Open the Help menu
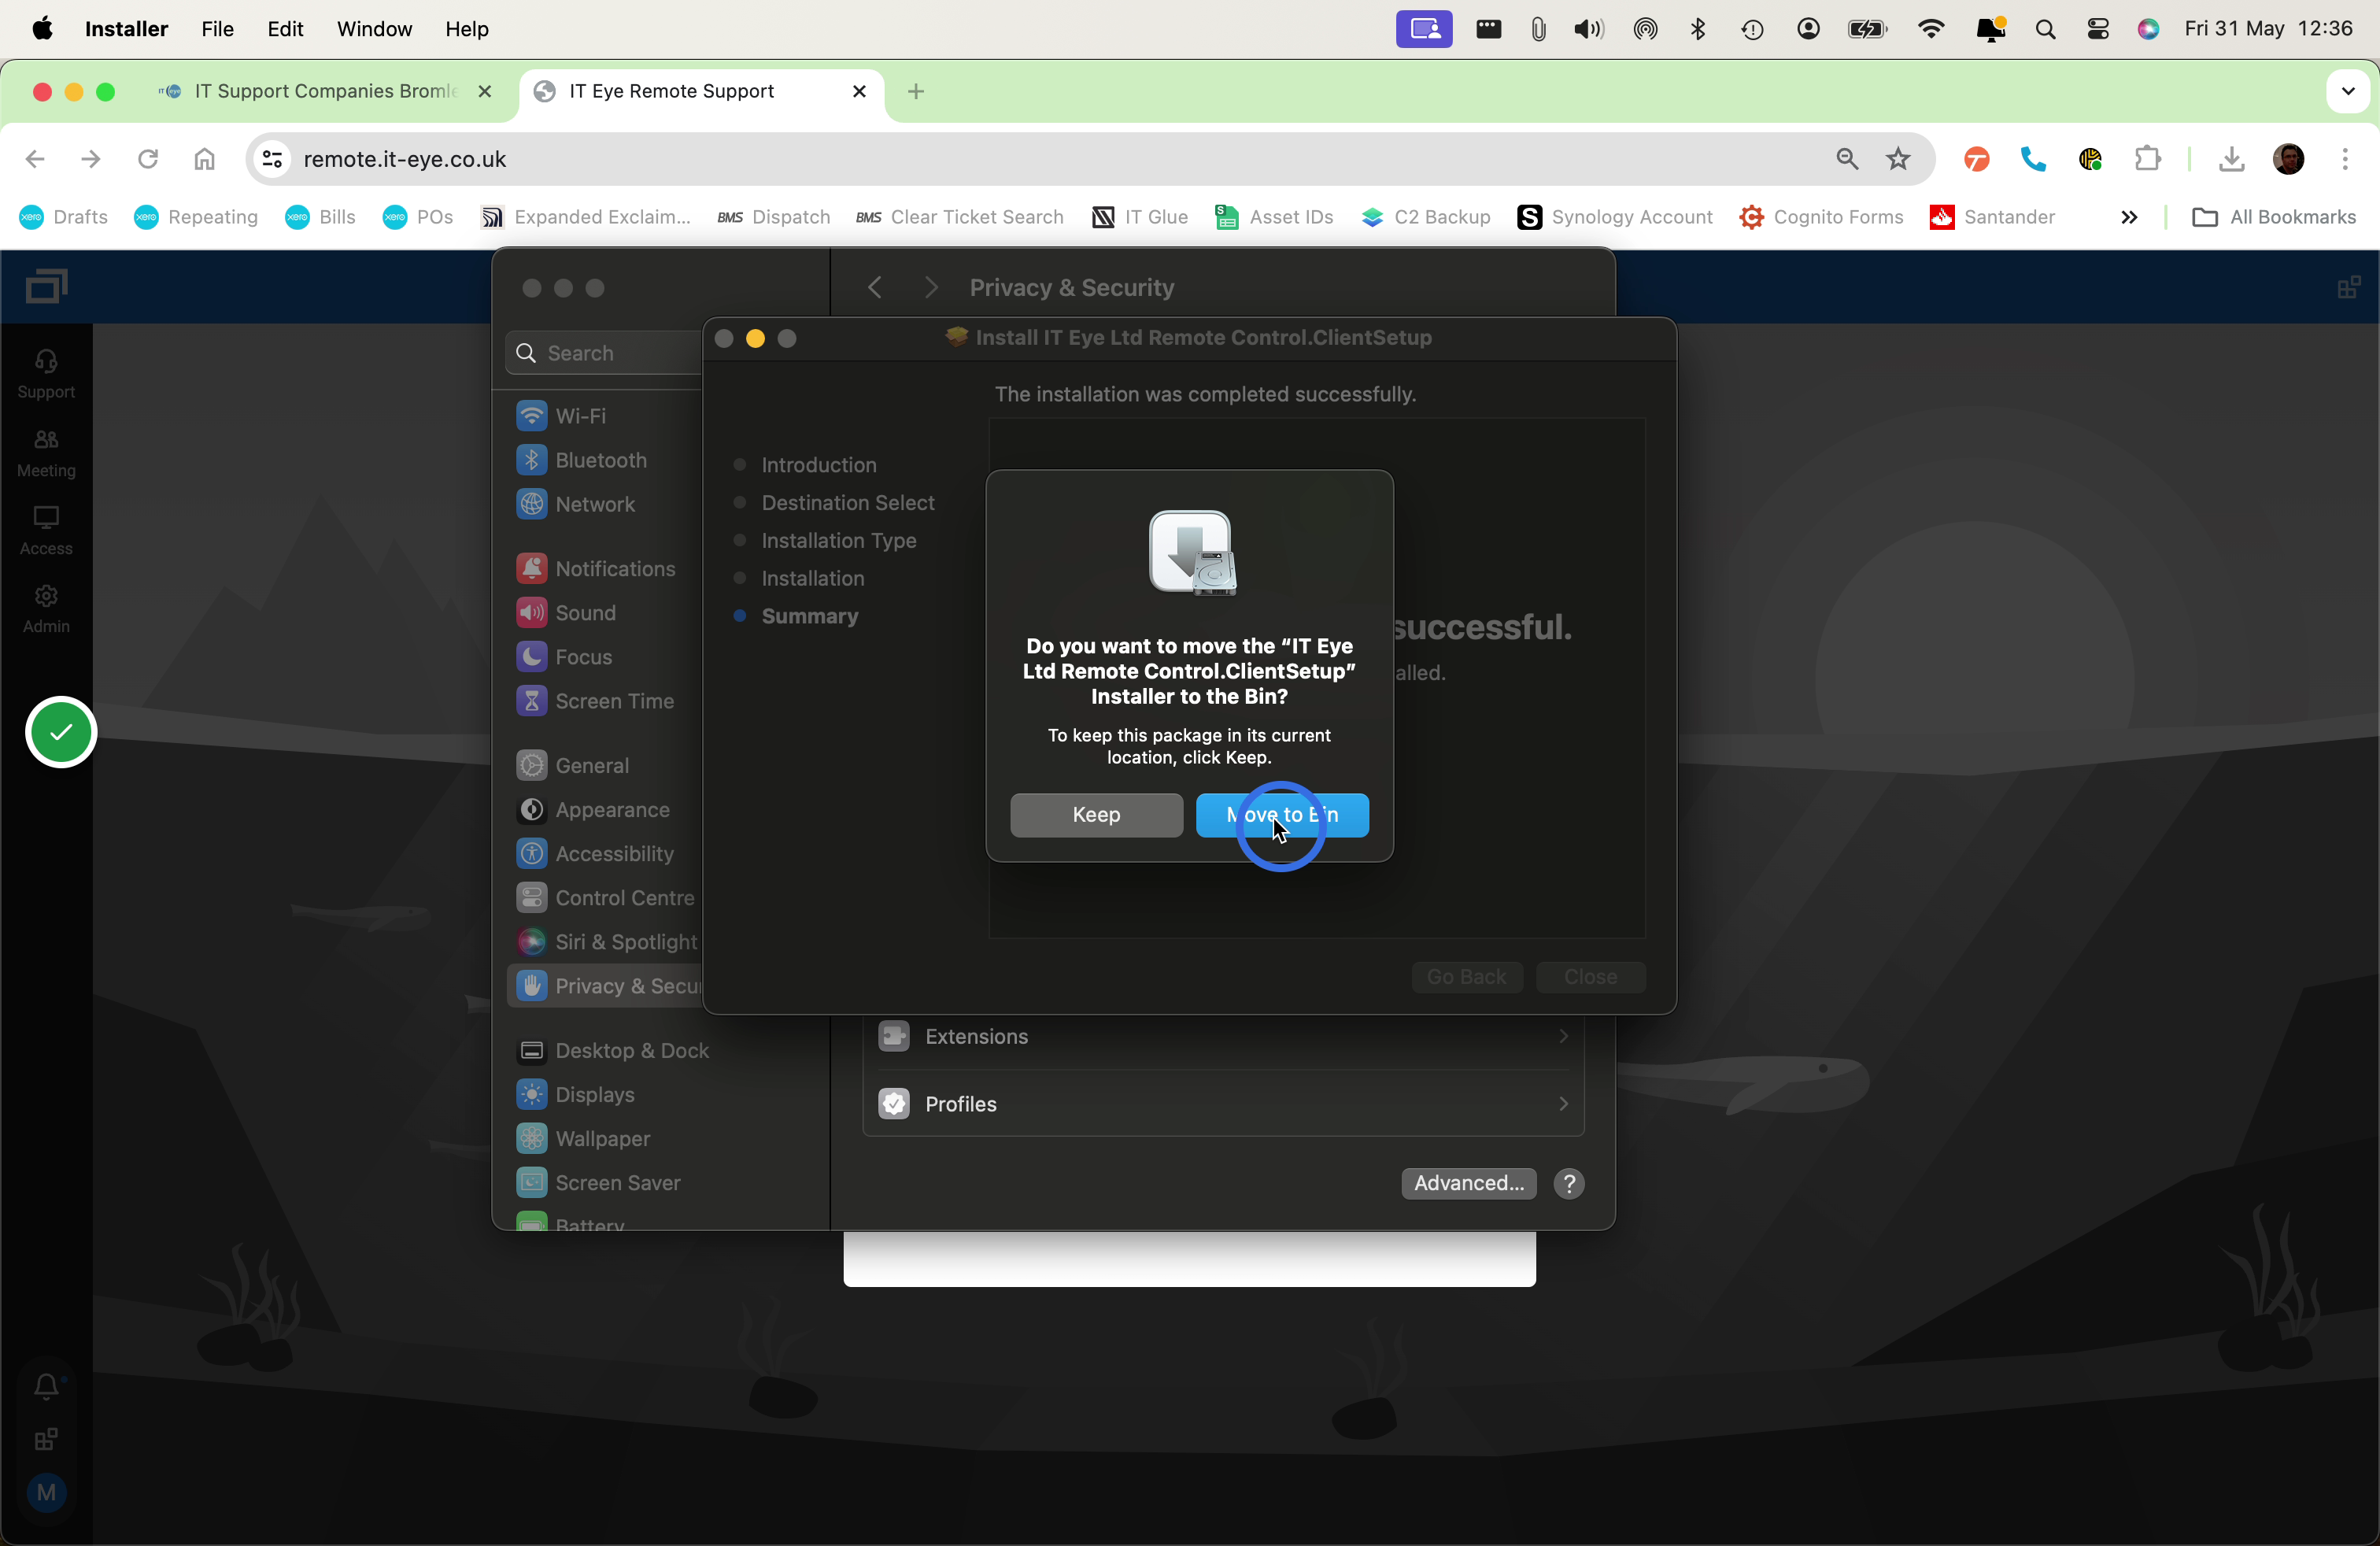The image size is (2380, 1546). 467,29
